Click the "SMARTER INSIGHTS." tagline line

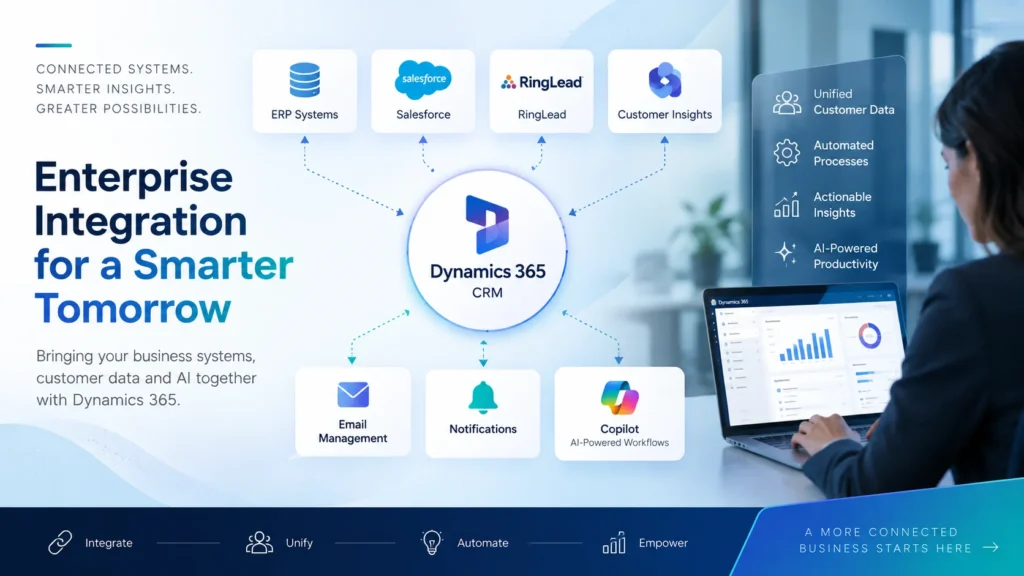coord(105,89)
